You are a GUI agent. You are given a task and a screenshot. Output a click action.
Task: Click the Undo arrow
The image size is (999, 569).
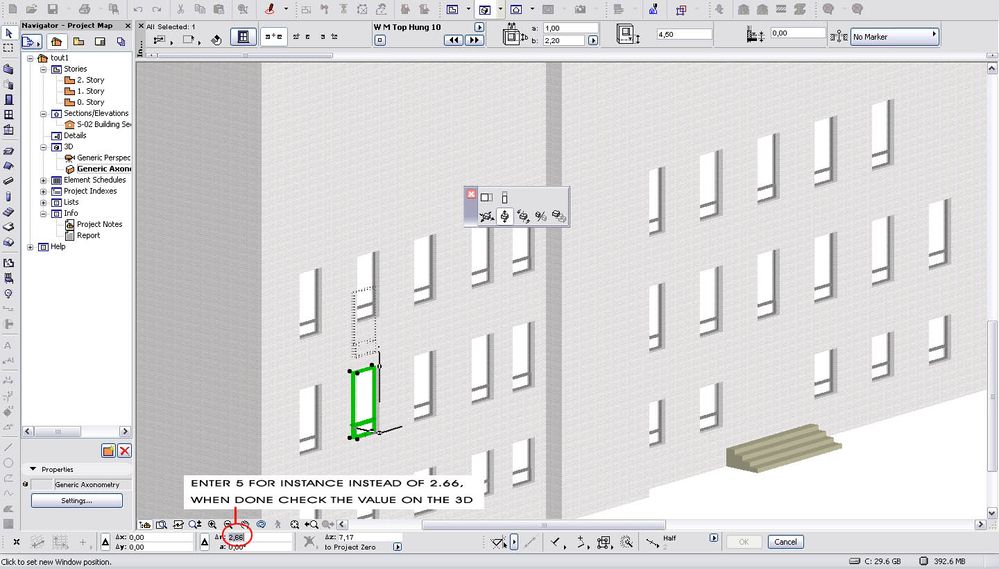click(138, 9)
